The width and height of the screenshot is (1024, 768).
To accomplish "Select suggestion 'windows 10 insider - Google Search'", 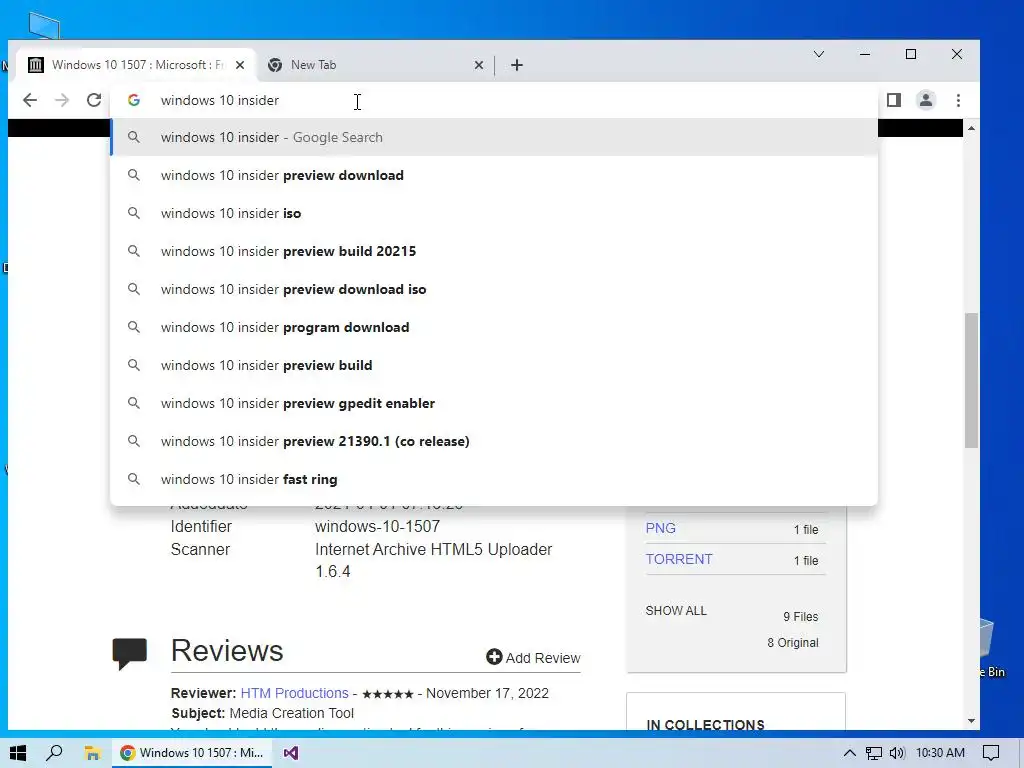I will (x=494, y=137).
